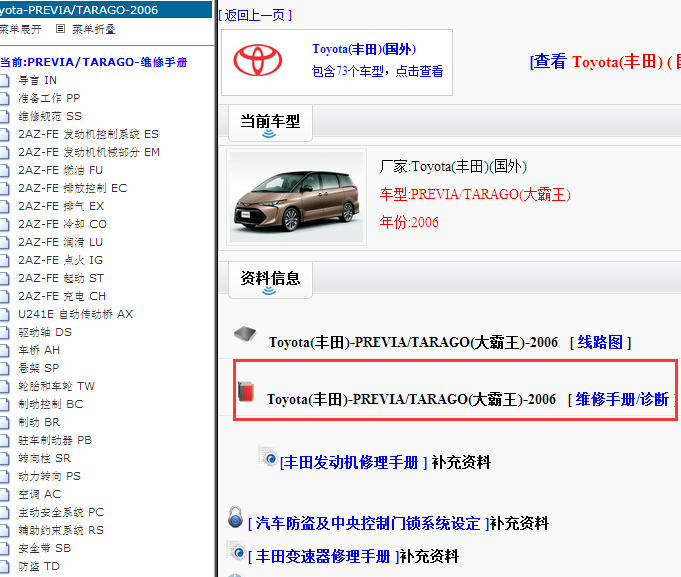Open 丰田变速器修理手册 link
The height and width of the screenshot is (577, 681).
click(324, 556)
